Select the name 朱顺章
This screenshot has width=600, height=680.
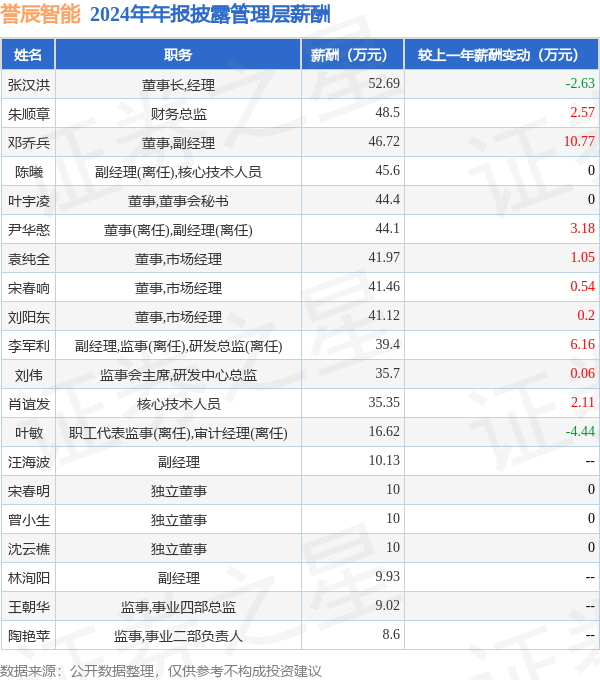(x=29, y=114)
